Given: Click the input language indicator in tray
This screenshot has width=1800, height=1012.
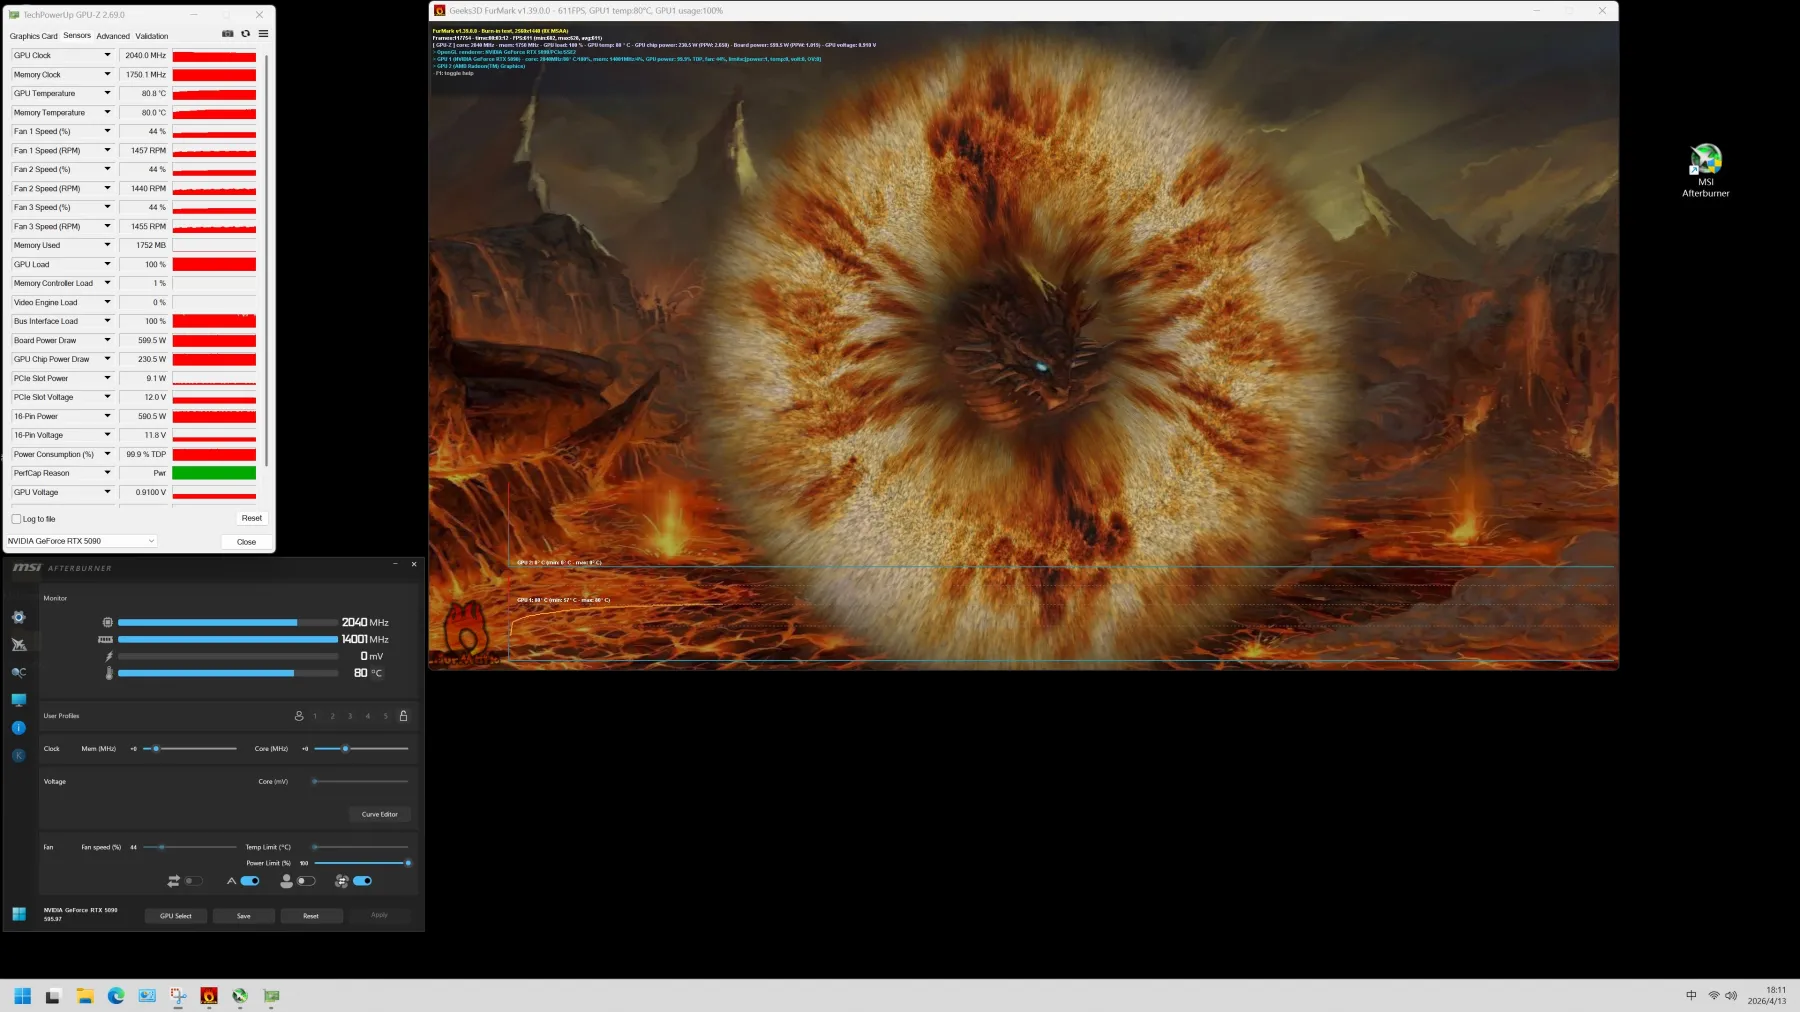Looking at the screenshot, I should (x=1691, y=996).
